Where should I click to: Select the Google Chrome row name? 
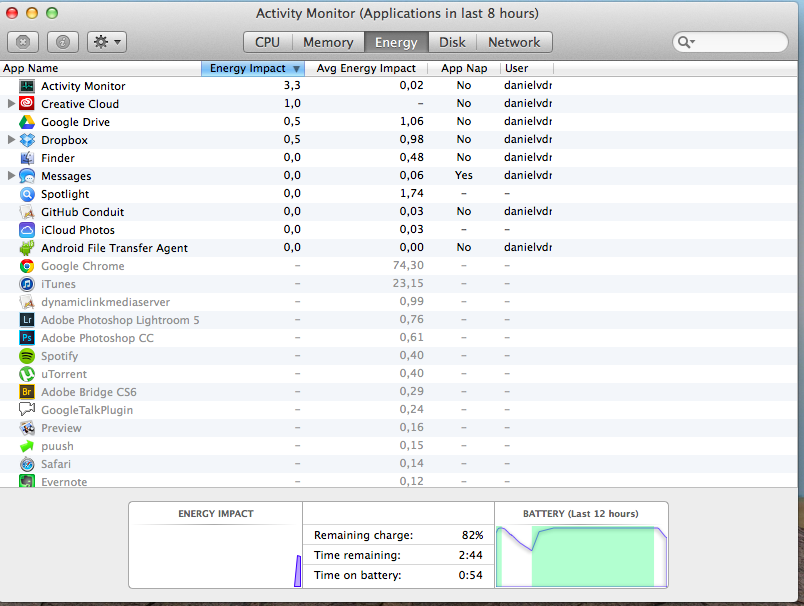coord(83,266)
